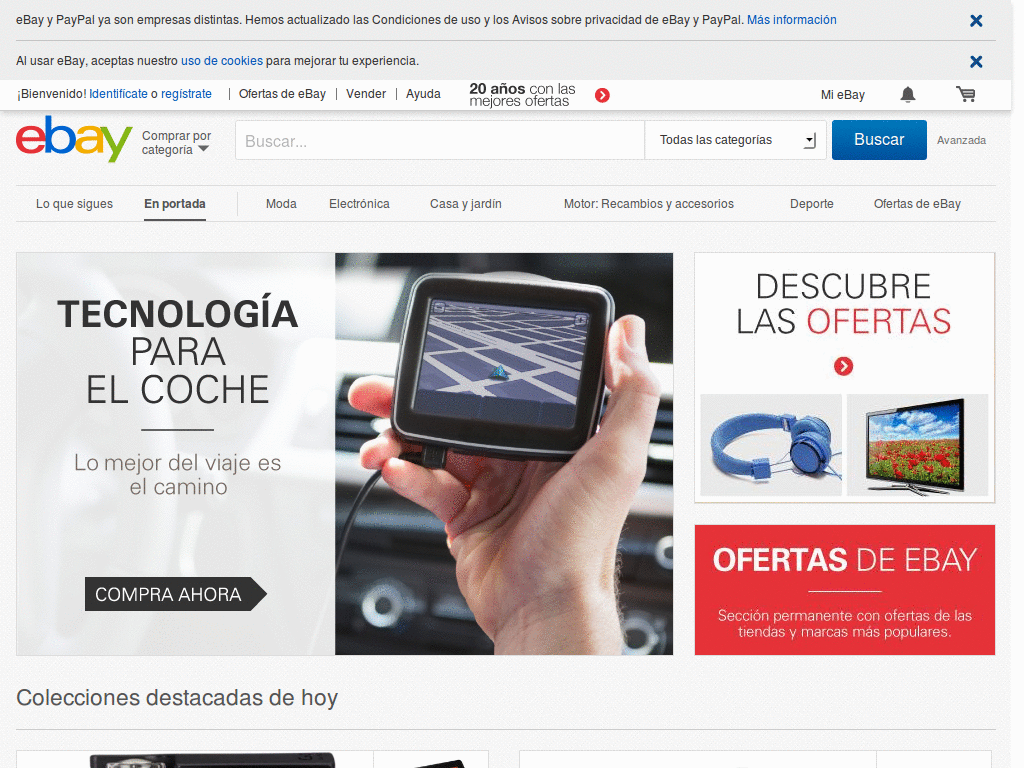Expand Comprar por categoría menu
1024x768 pixels.
click(x=176, y=142)
